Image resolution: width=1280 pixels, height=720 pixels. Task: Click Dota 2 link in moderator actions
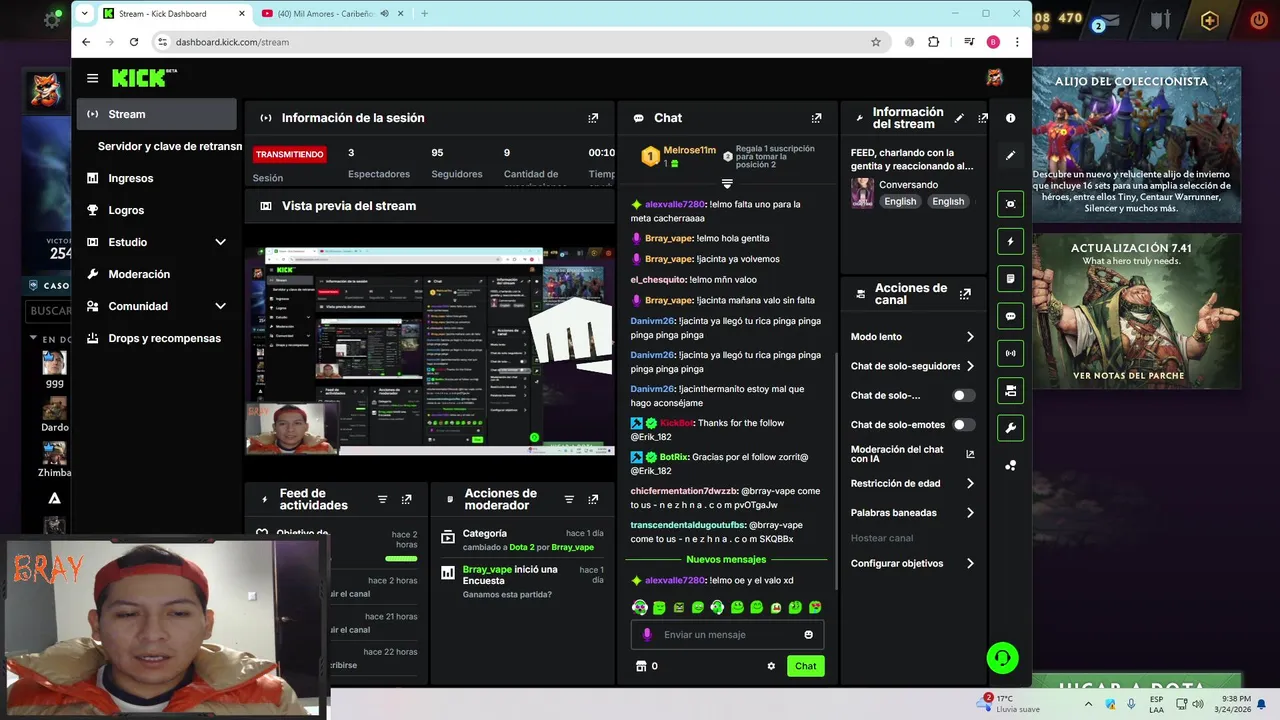click(x=521, y=547)
